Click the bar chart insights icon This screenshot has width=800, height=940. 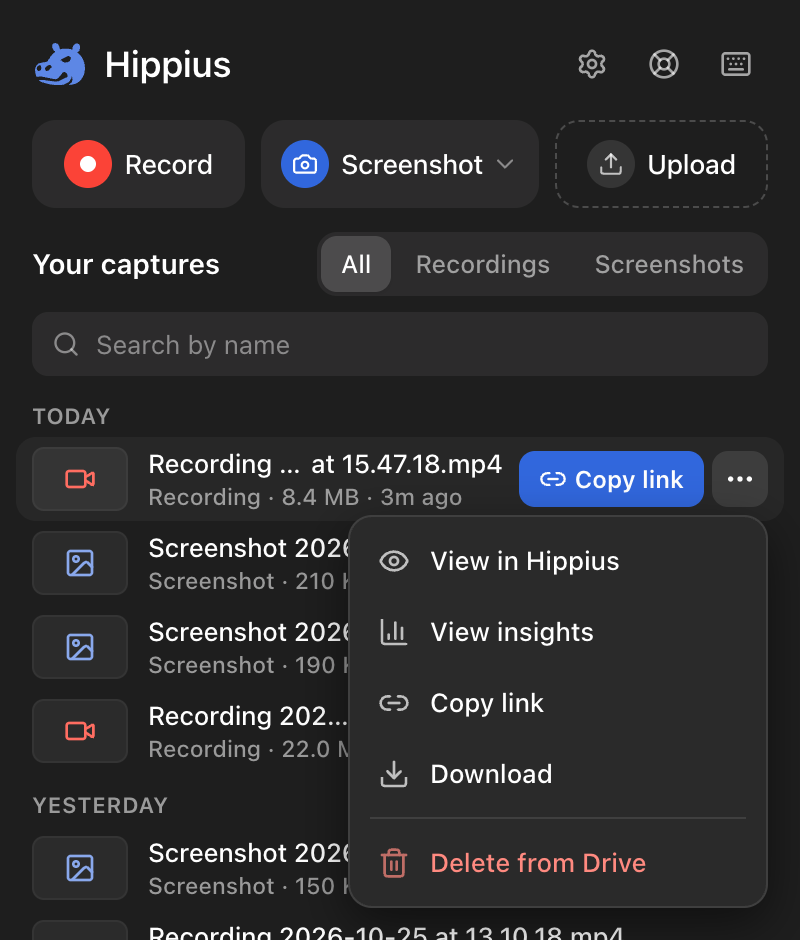[393, 632]
